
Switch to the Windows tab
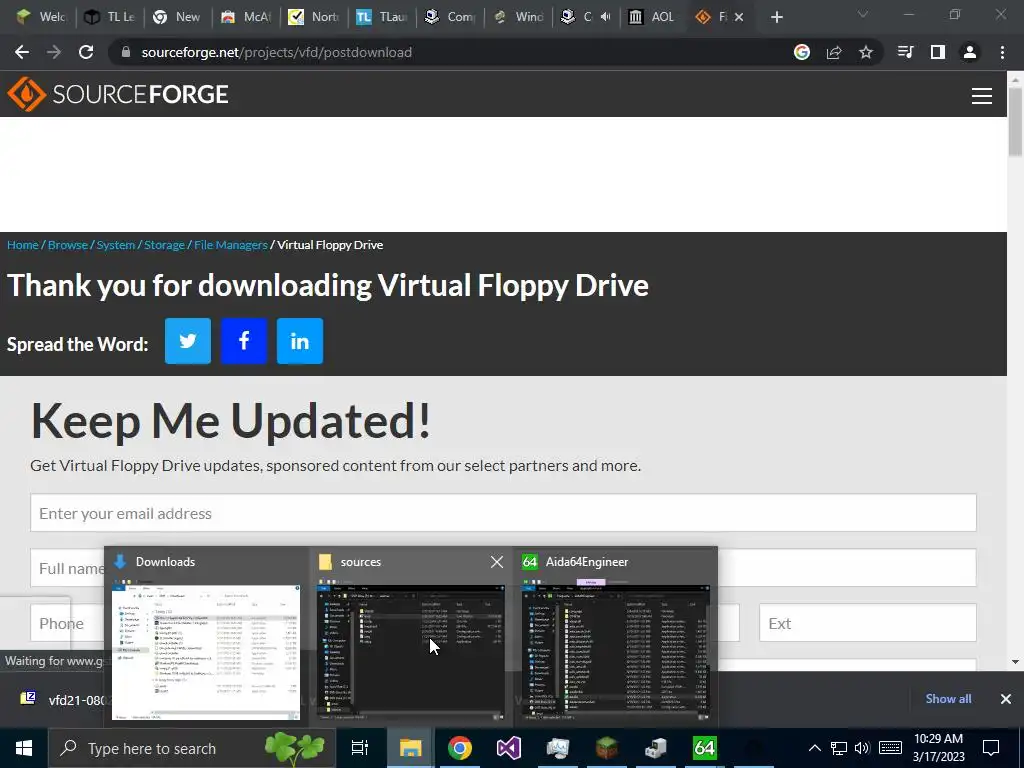coord(517,17)
